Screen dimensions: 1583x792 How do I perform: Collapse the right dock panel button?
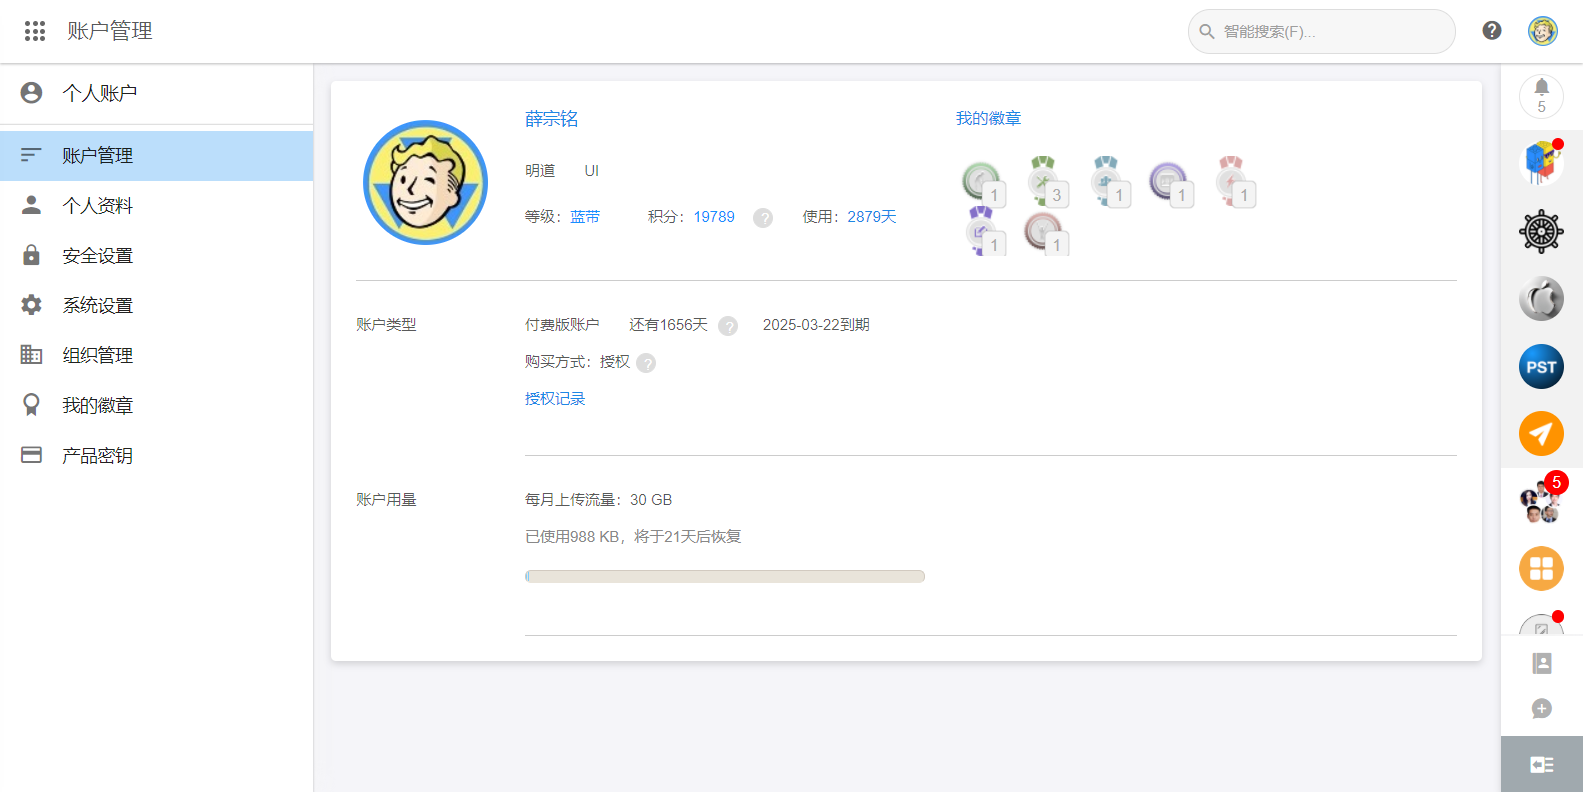point(1542,764)
